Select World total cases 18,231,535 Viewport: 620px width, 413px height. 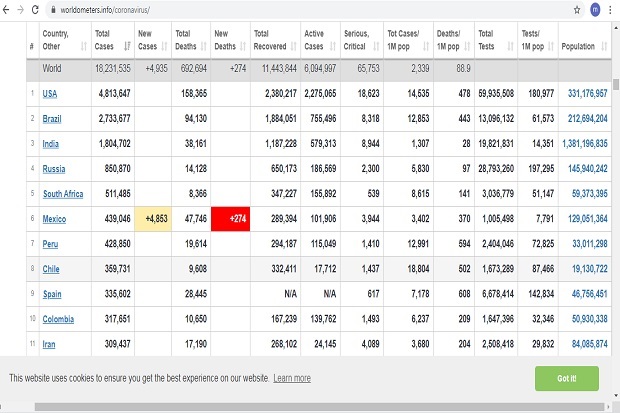[113, 68]
